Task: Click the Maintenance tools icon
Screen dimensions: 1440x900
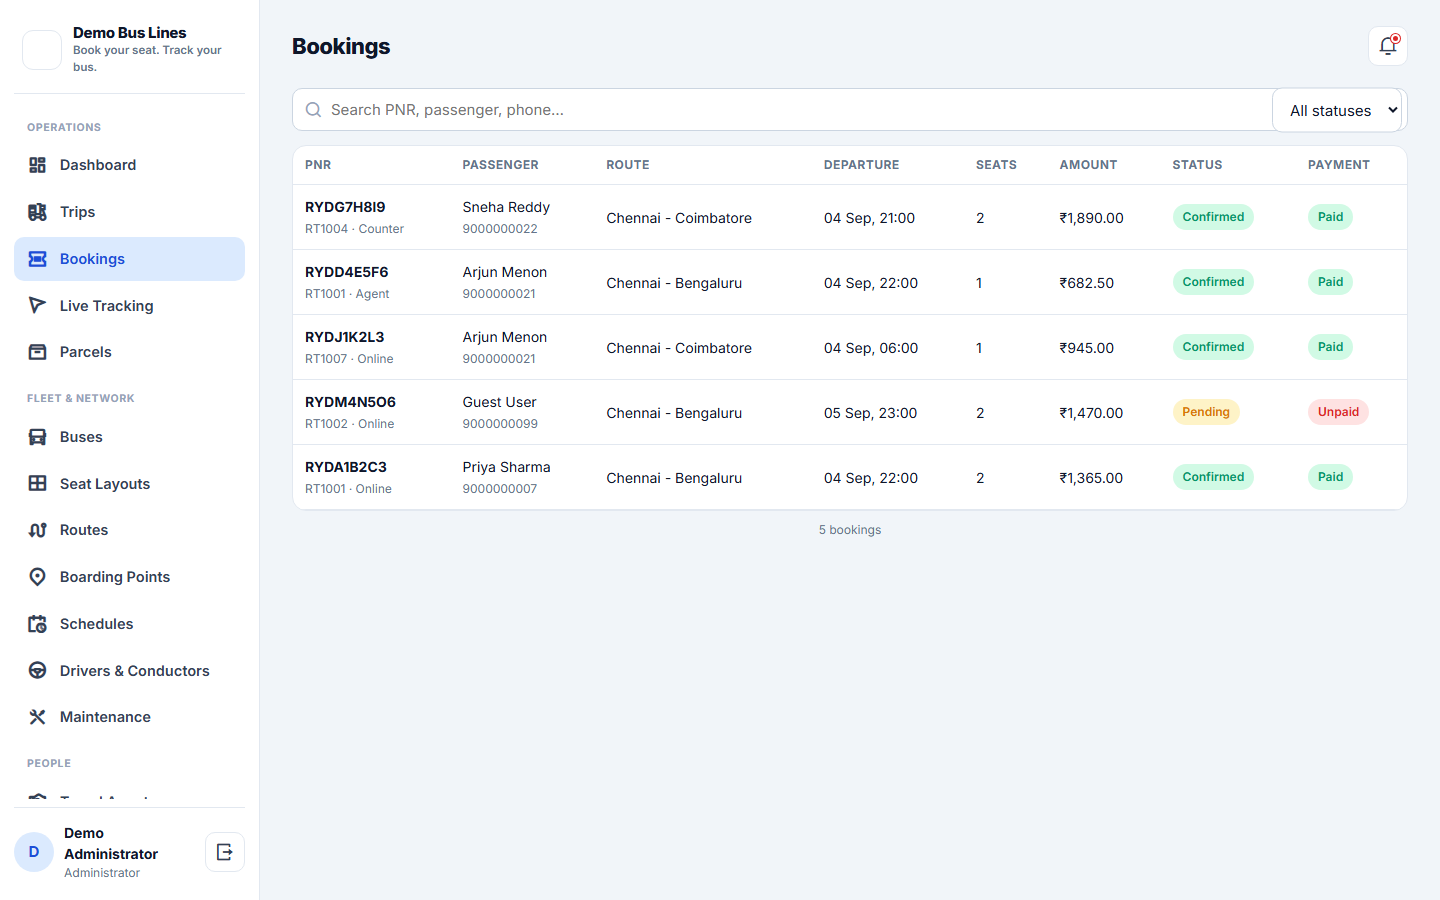Action: click(x=37, y=717)
